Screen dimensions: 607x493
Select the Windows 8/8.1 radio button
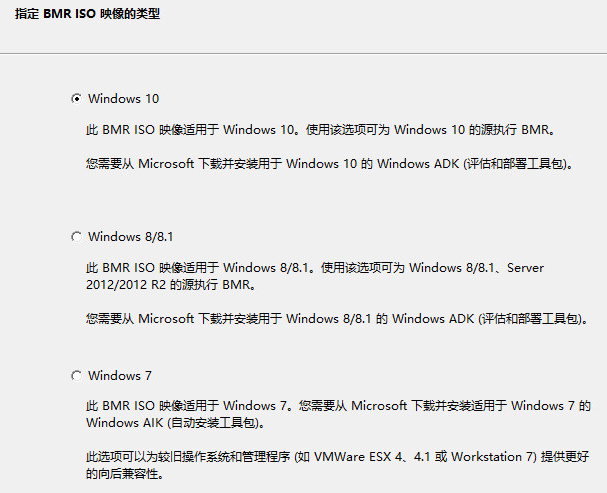76,237
